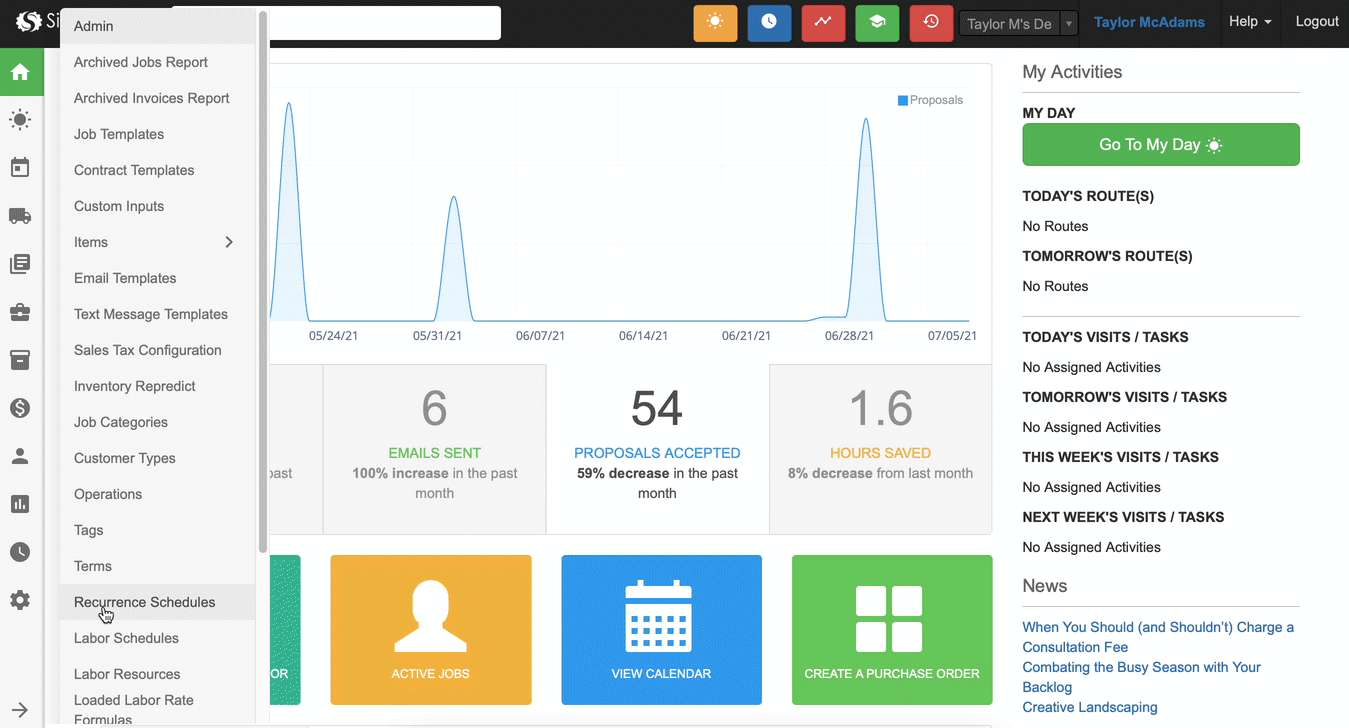
Task: Choose Email Templates in the admin menu
Action: pyautogui.click(x=125, y=278)
